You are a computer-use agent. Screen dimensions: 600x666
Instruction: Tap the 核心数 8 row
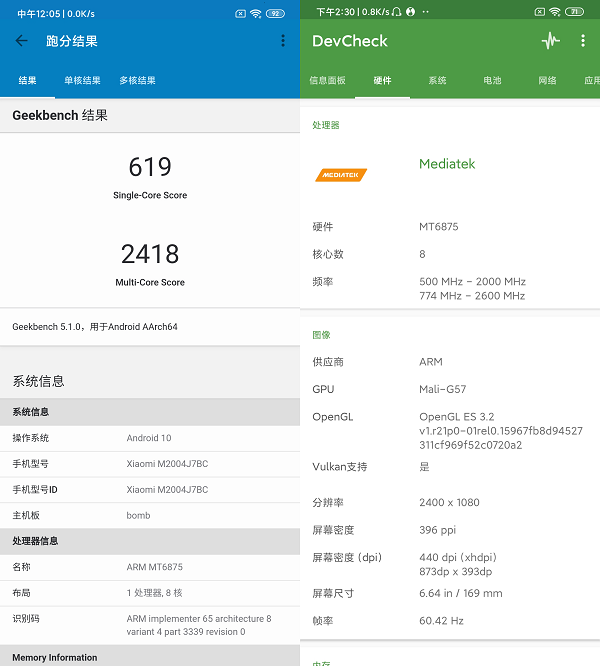(450, 254)
